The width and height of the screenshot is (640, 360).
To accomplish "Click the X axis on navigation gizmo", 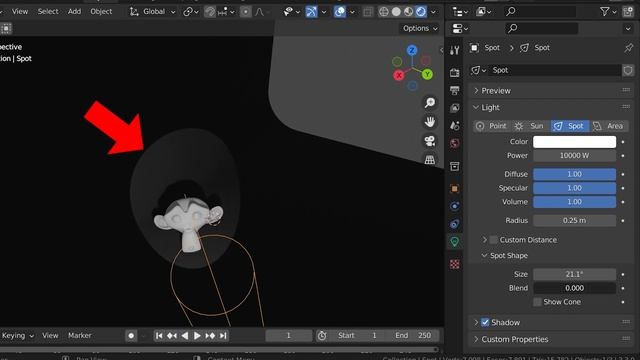I will click(399, 75).
